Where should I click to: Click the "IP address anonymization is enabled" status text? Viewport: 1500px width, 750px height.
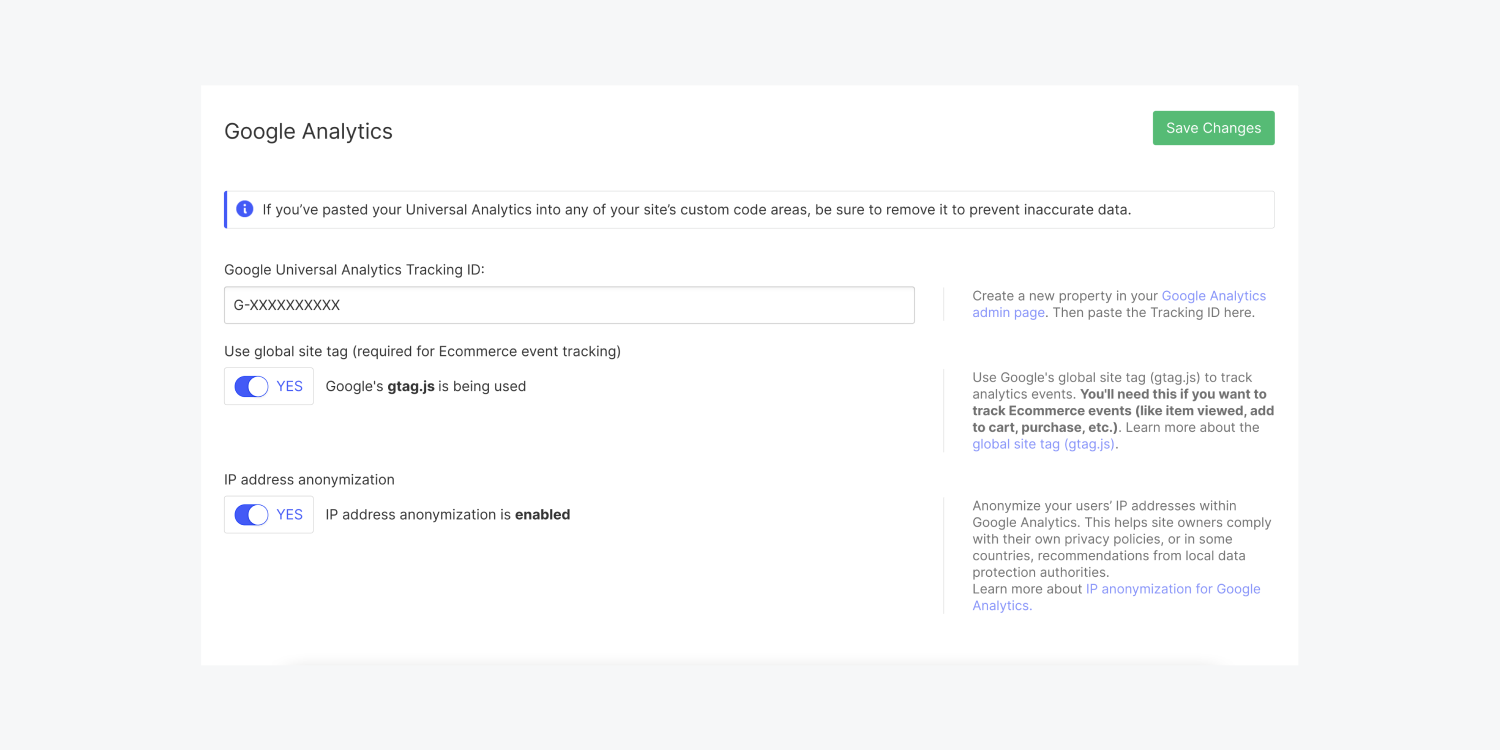tap(447, 514)
